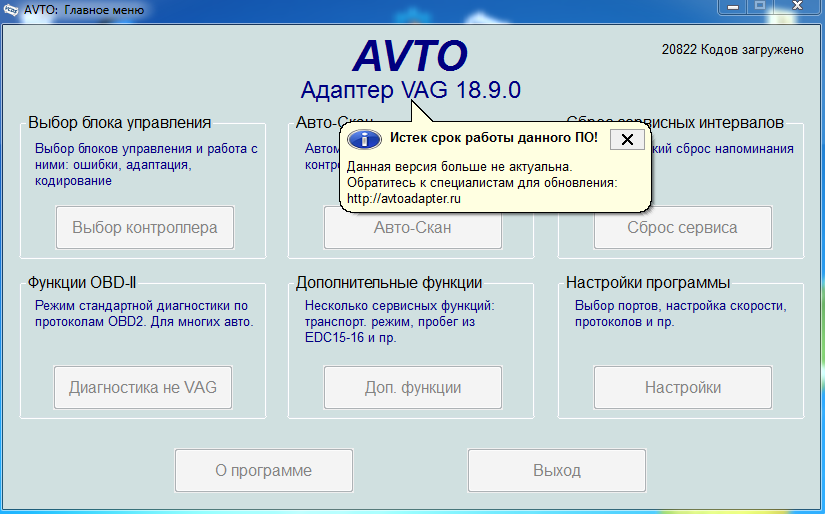Viewport: 825px width, 514px height.
Task: Launch Диагностика не VAG mode
Action: [143, 387]
